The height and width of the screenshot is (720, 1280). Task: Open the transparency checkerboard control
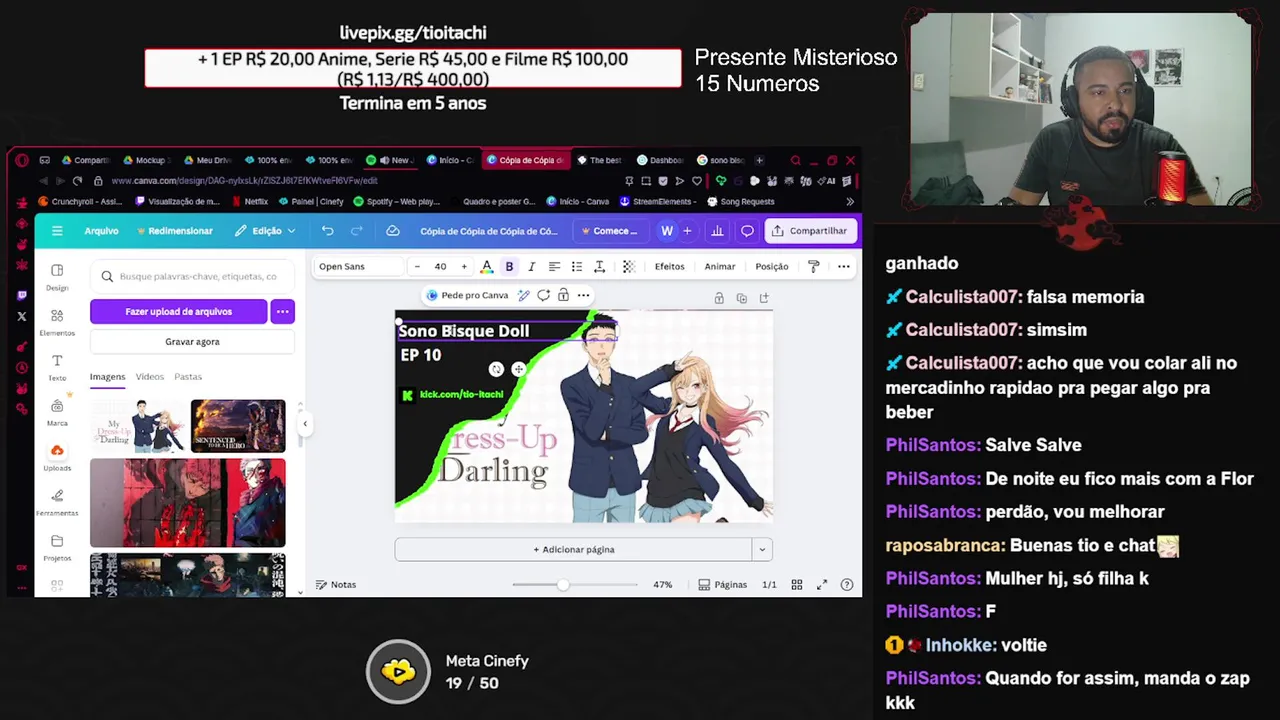coord(629,267)
